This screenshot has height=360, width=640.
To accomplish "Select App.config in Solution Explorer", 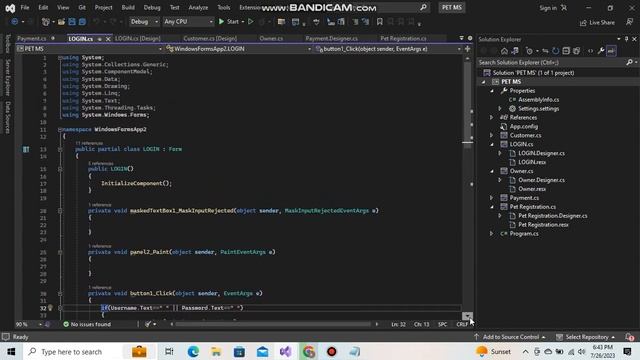I will tap(524, 127).
